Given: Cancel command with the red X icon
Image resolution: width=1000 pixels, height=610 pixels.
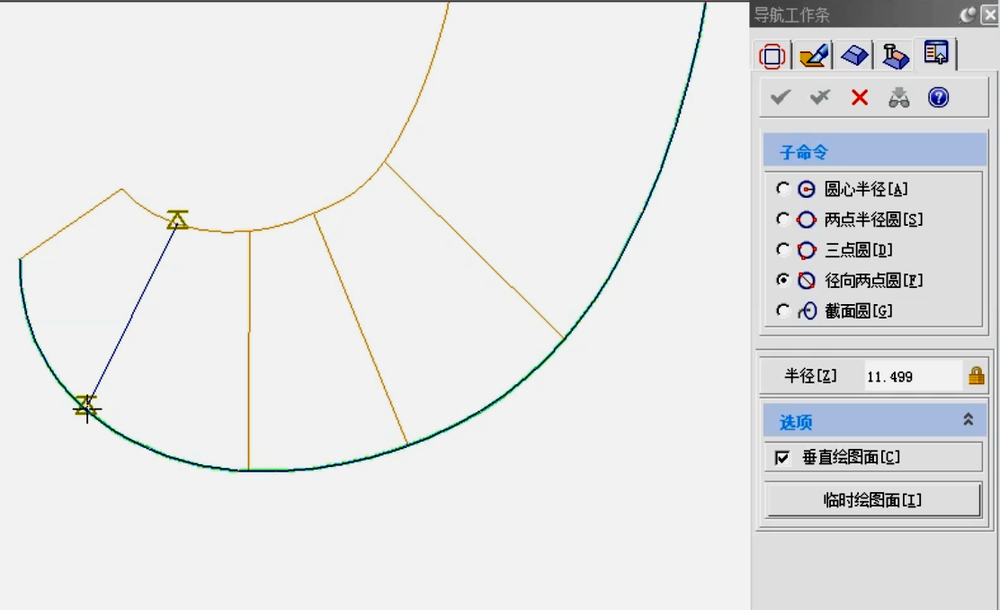Looking at the screenshot, I should pos(860,98).
